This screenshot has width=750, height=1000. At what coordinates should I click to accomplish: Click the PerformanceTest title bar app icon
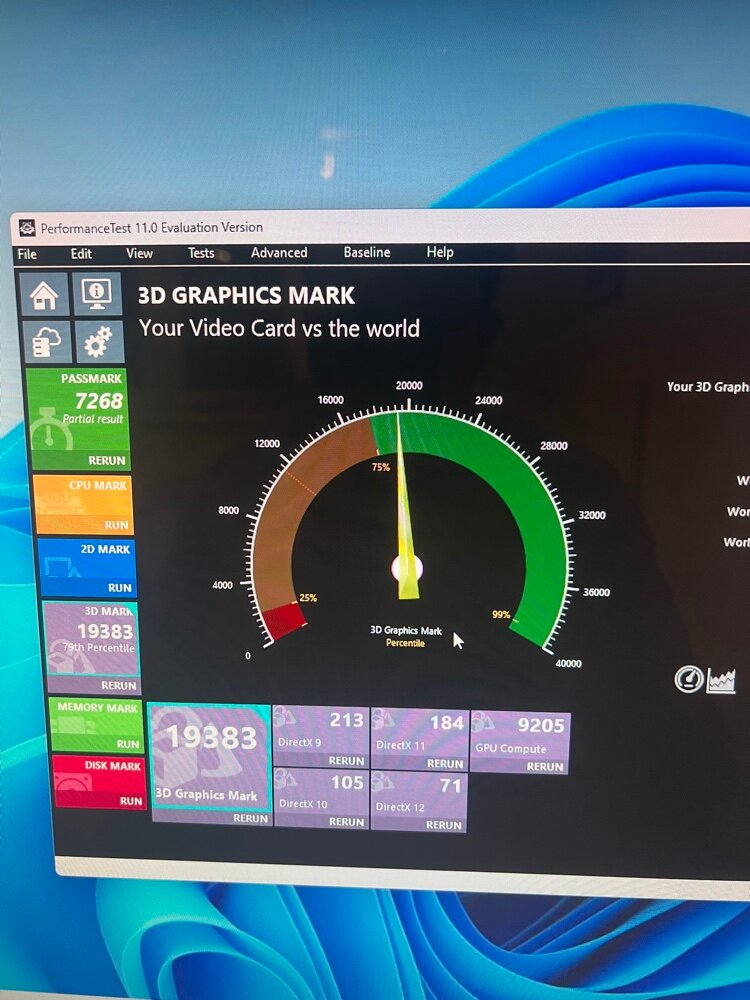27,228
